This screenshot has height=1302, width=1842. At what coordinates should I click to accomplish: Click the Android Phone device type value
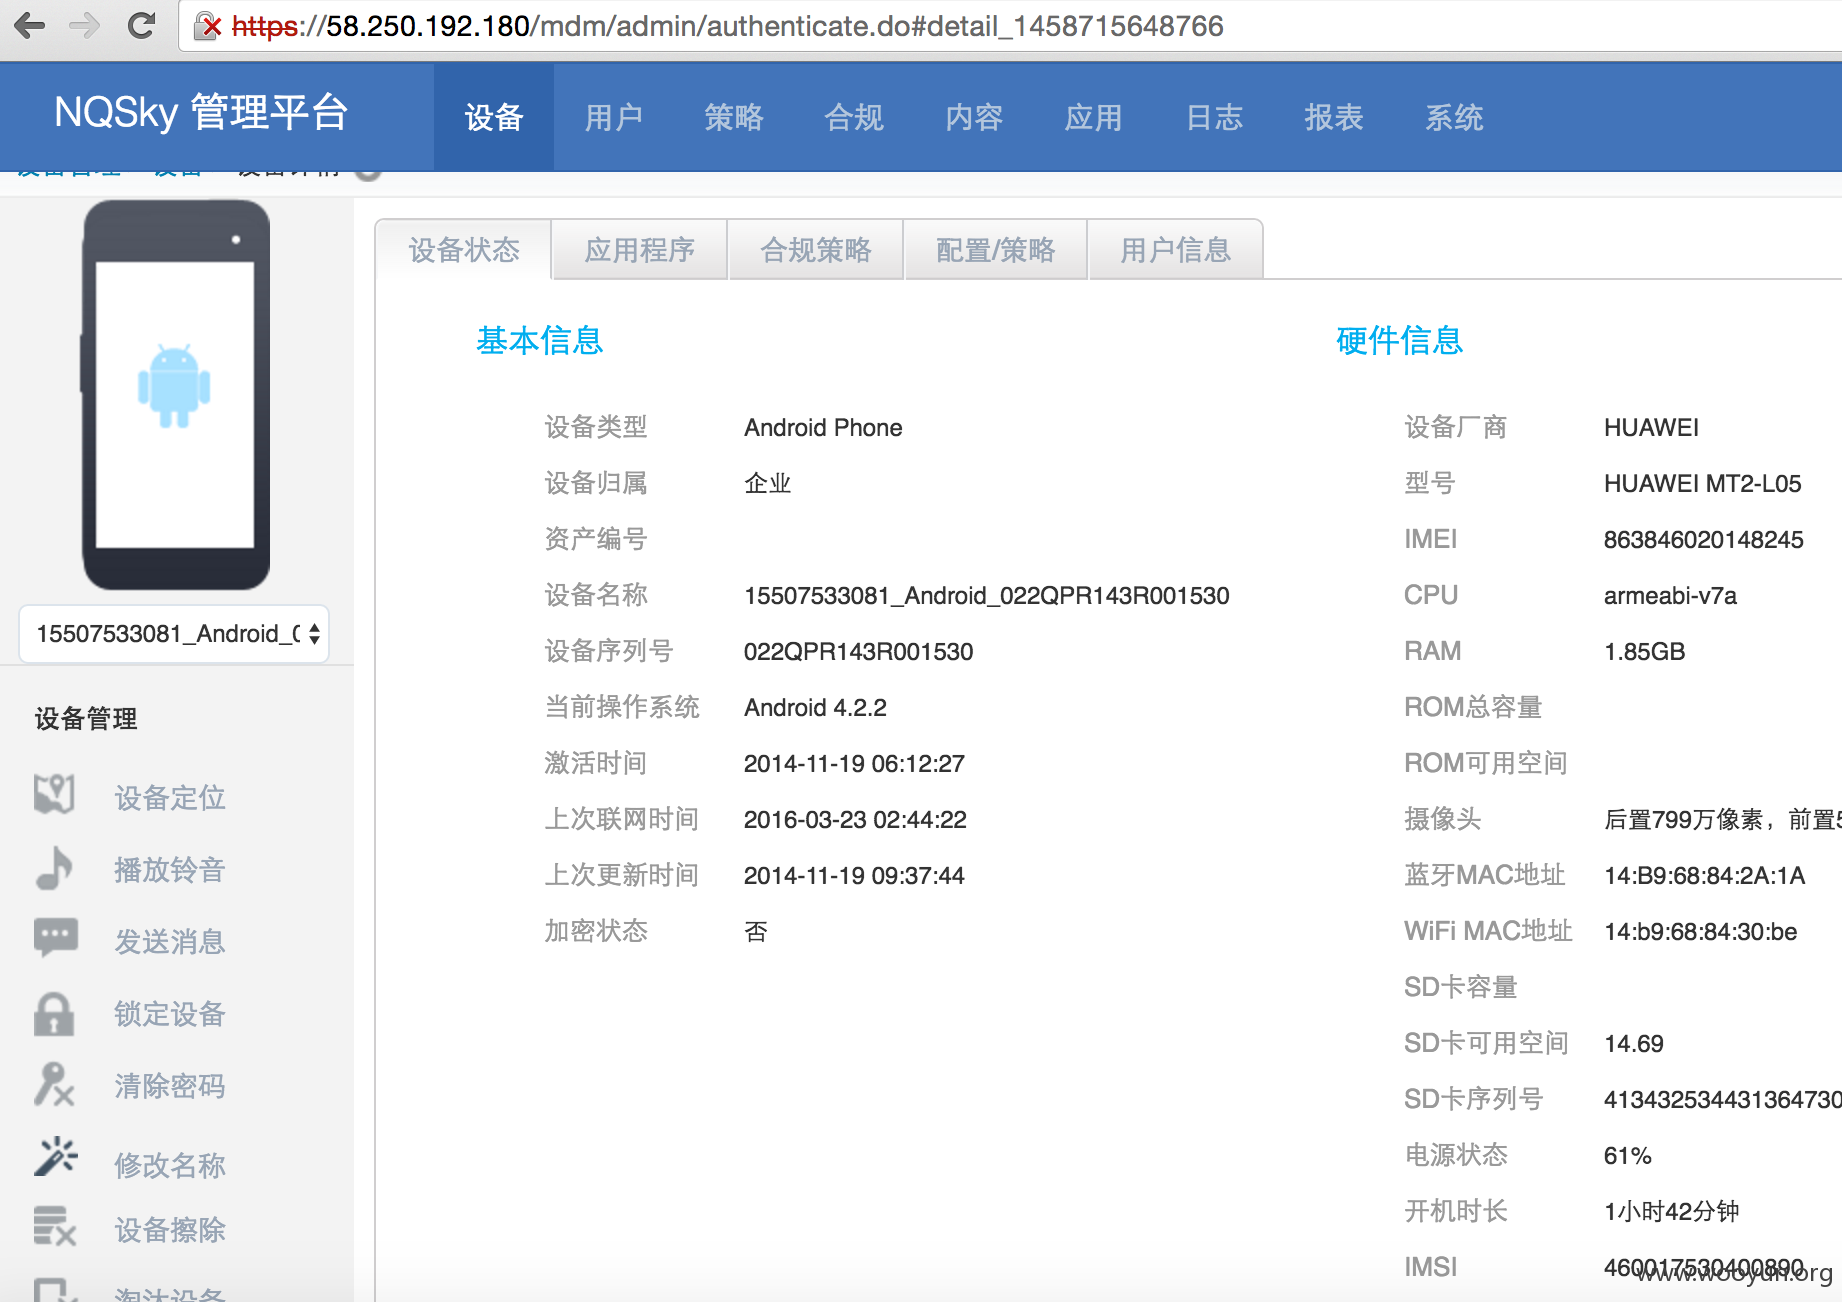(824, 428)
